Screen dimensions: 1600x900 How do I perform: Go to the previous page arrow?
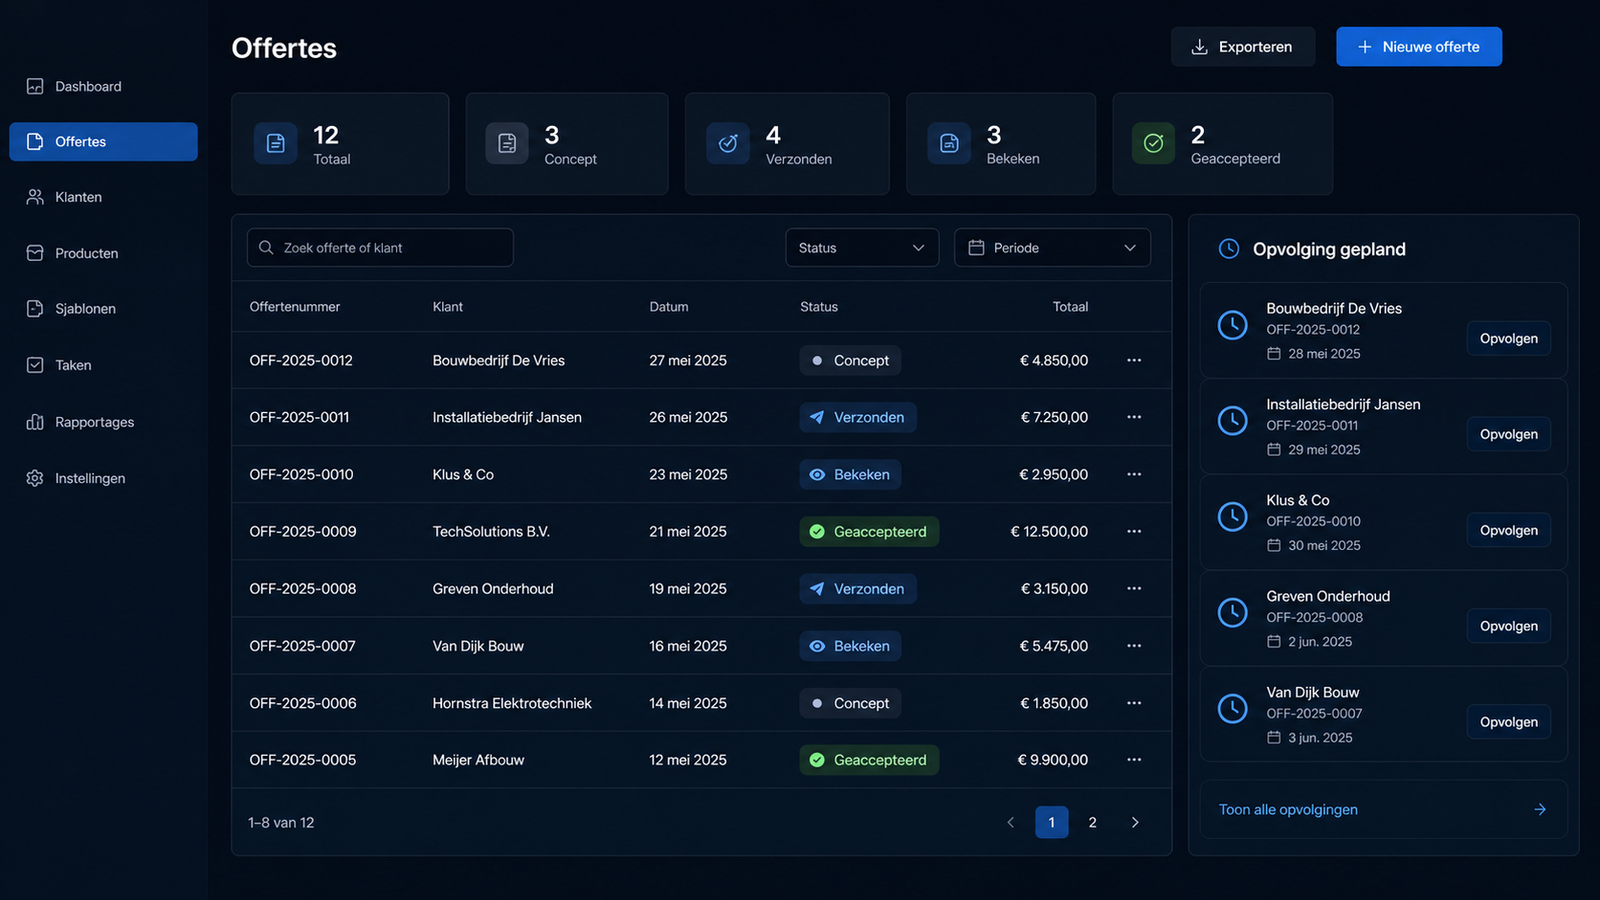pos(1010,822)
